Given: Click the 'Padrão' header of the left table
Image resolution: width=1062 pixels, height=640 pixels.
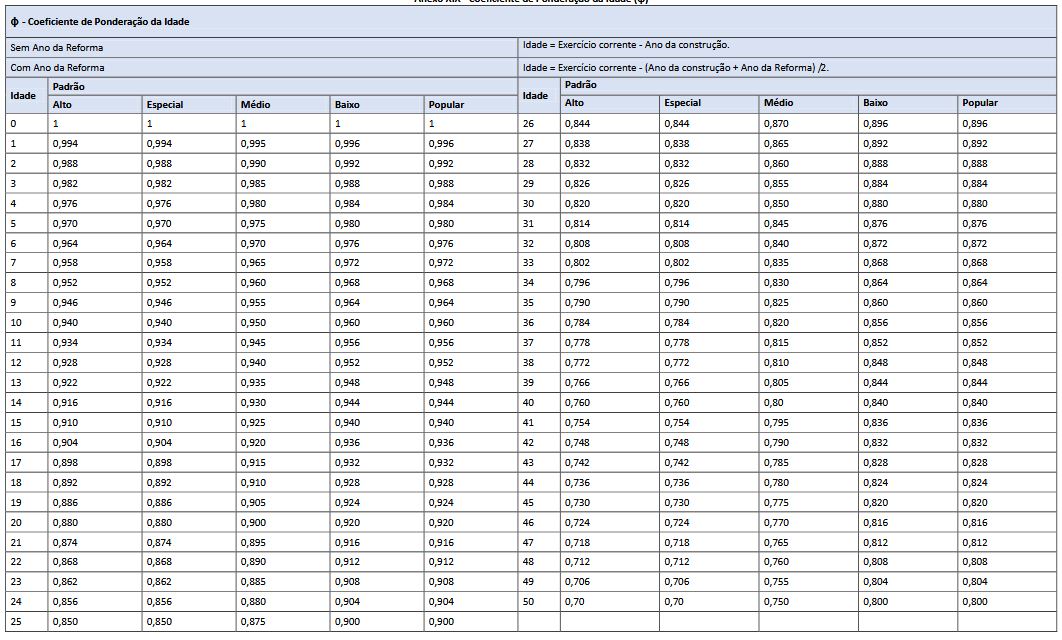Looking at the screenshot, I should 68,87.
